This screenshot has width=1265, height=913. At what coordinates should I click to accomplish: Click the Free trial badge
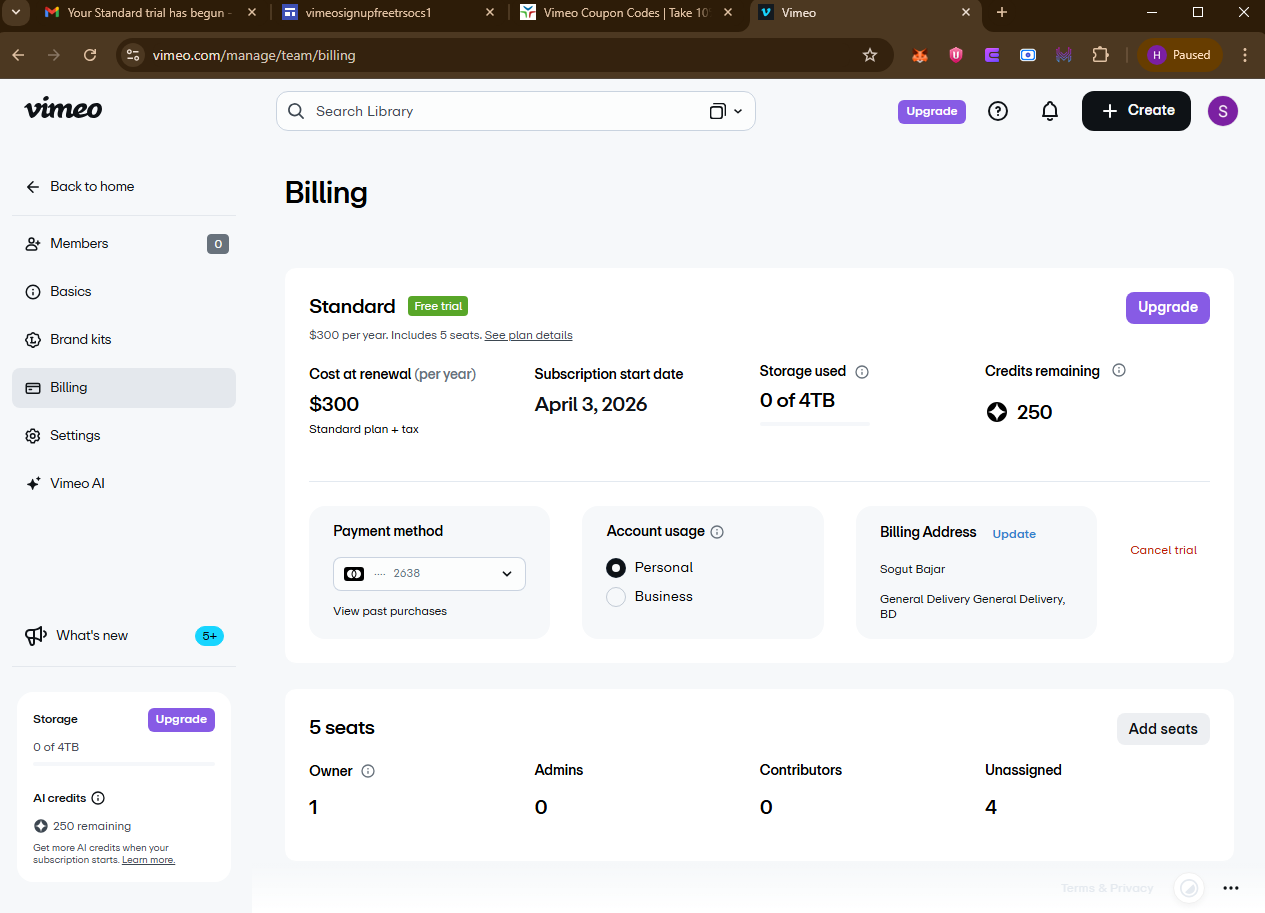[438, 306]
